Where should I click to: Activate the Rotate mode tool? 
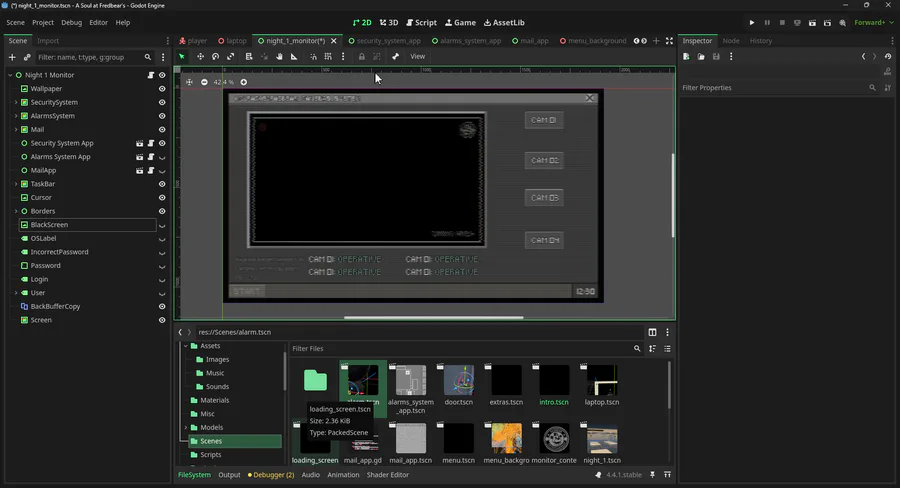[215, 57]
